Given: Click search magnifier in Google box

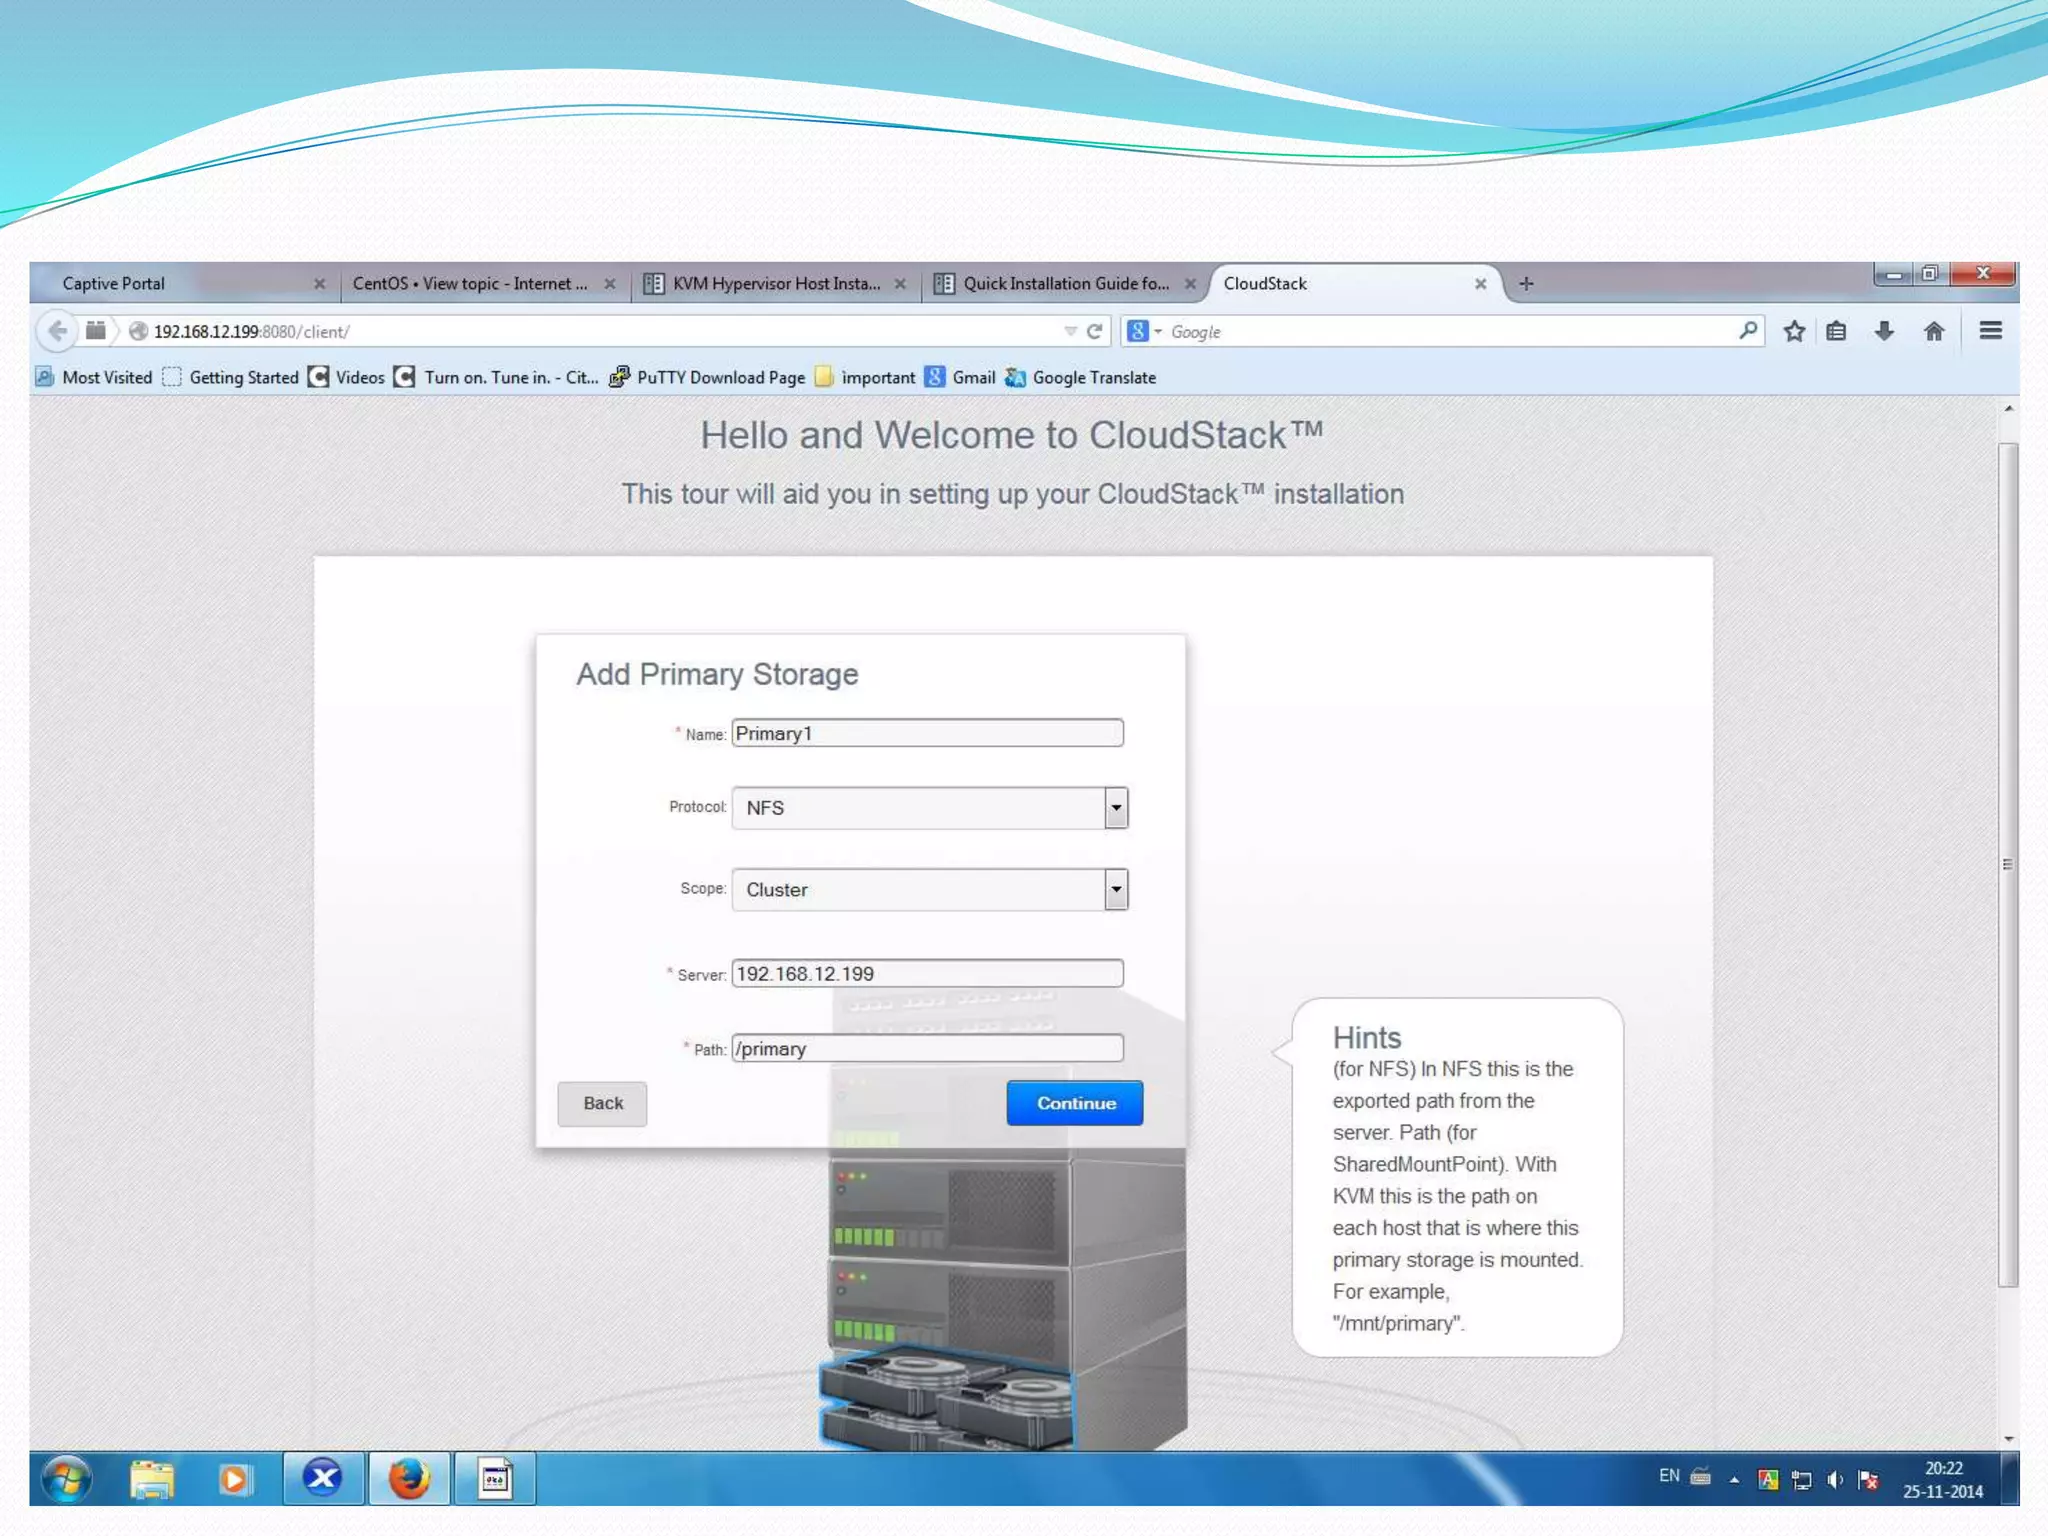Looking at the screenshot, I should pyautogui.click(x=1747, y=331).
